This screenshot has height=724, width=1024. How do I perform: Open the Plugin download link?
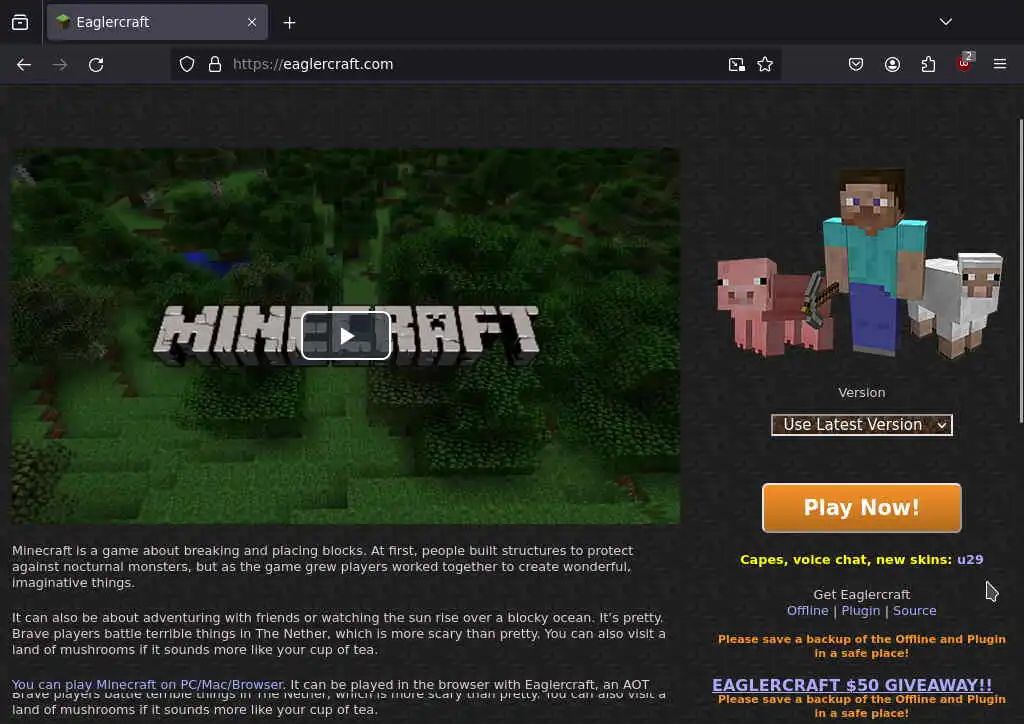coord(860,610)
